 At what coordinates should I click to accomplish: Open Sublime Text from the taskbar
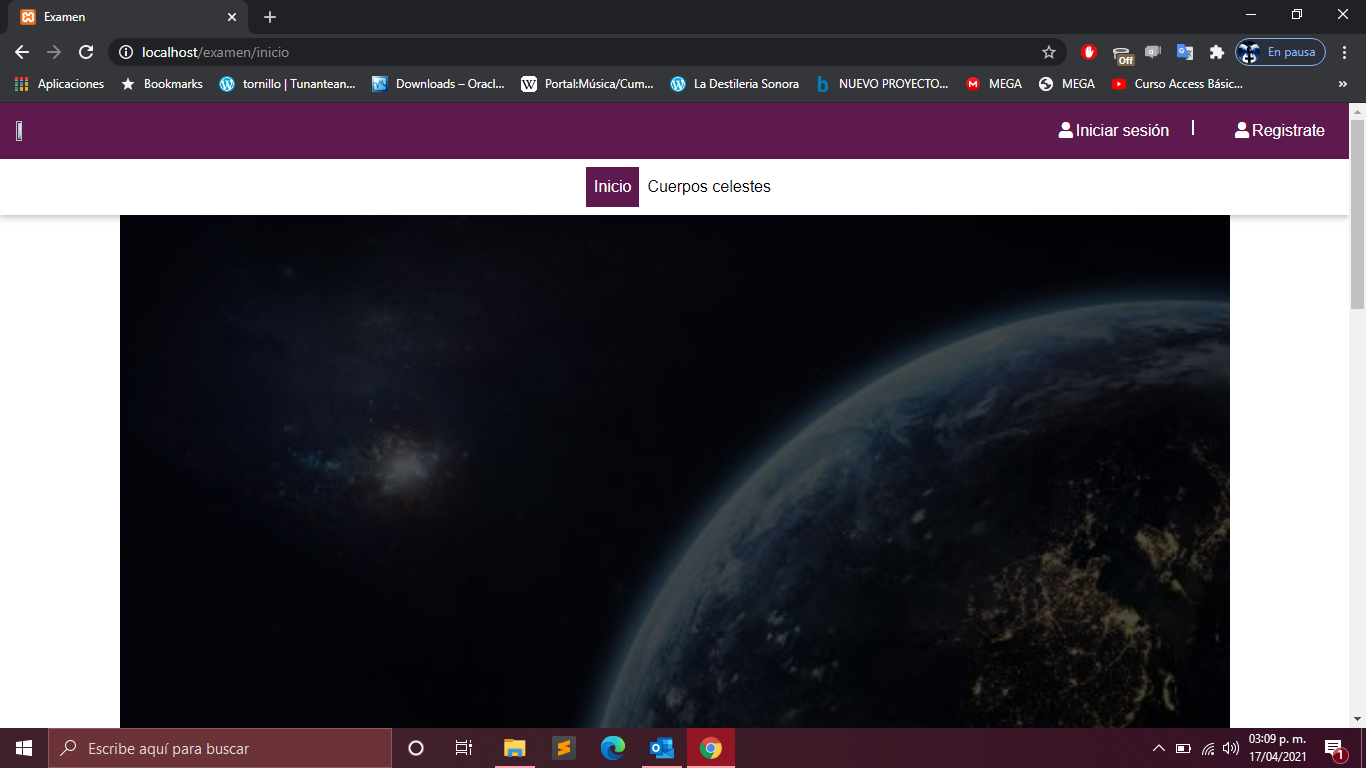[x=563, y=748]
